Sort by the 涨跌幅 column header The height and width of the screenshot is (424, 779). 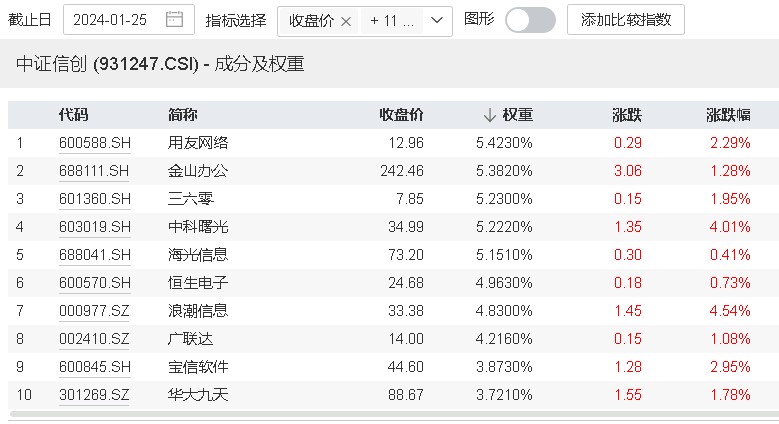[728, 115]
